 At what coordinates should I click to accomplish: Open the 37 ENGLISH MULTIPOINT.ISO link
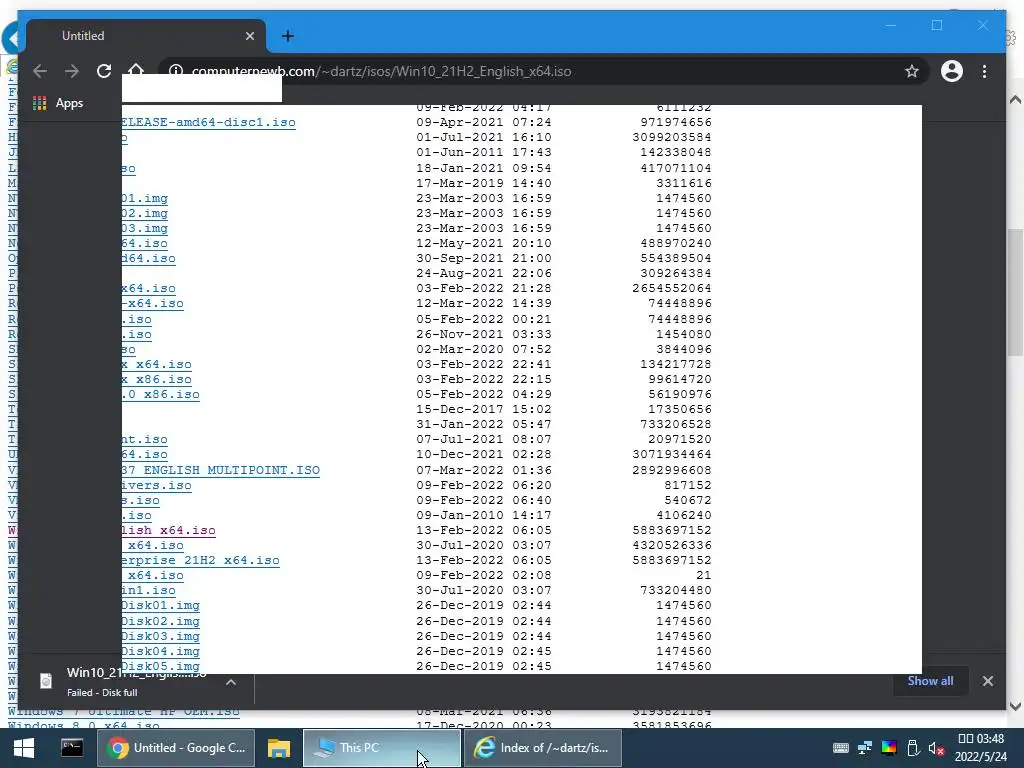click(221, 470)
